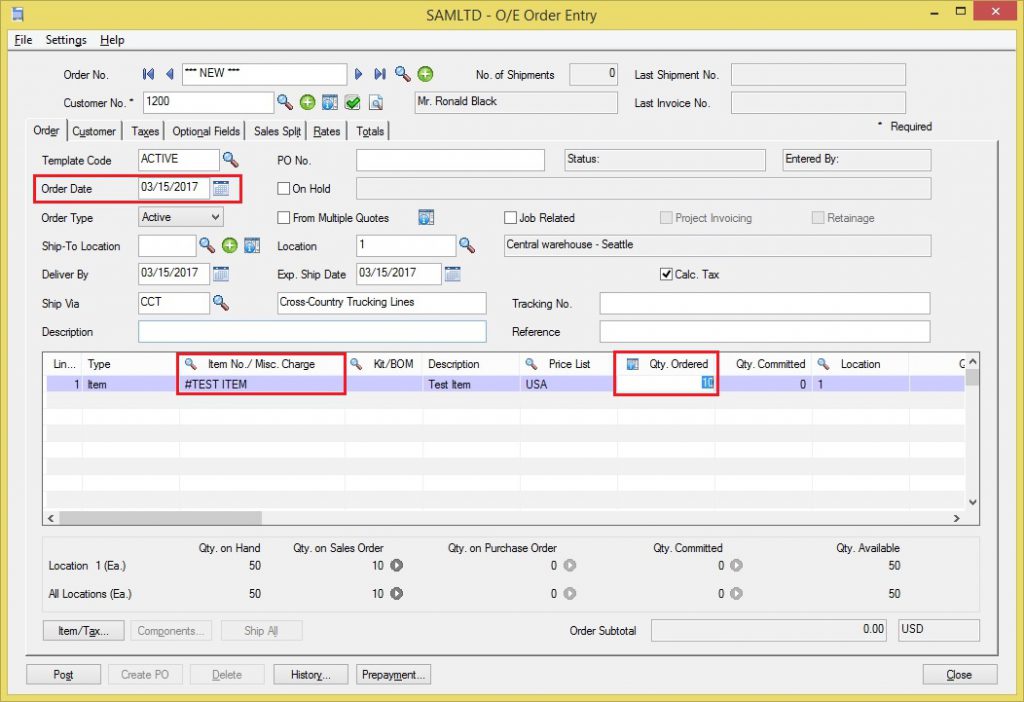Uncheck Calc. Tax checkbox
This screenshot has height=702, width=1024.
(x=665, y=274)
